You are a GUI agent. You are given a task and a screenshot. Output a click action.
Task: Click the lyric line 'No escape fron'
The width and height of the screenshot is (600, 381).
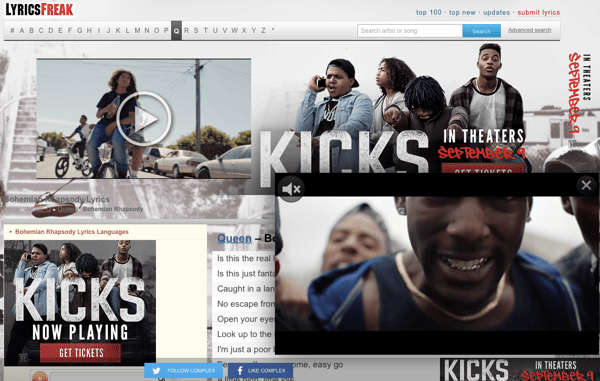coord(246,304)
